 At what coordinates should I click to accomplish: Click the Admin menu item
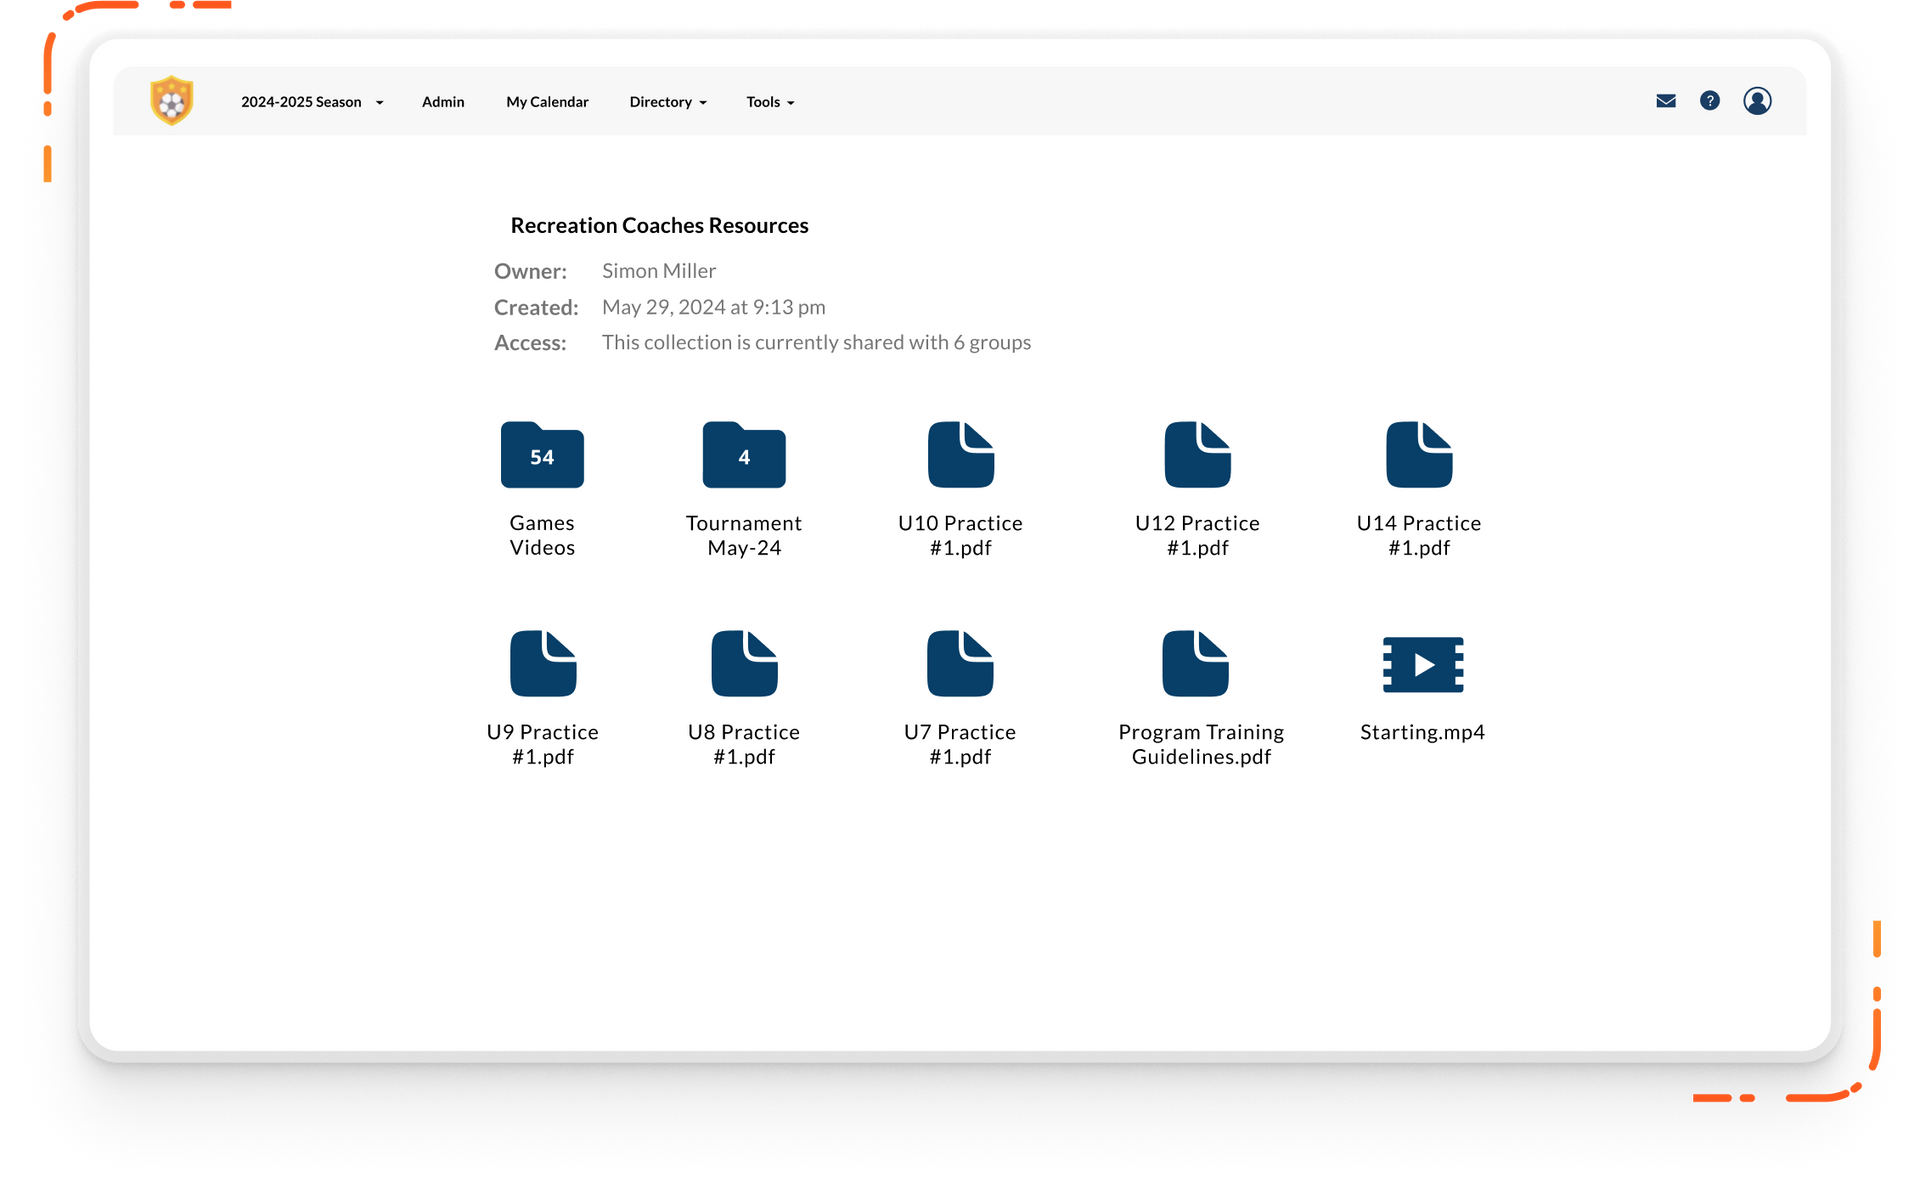442,101
